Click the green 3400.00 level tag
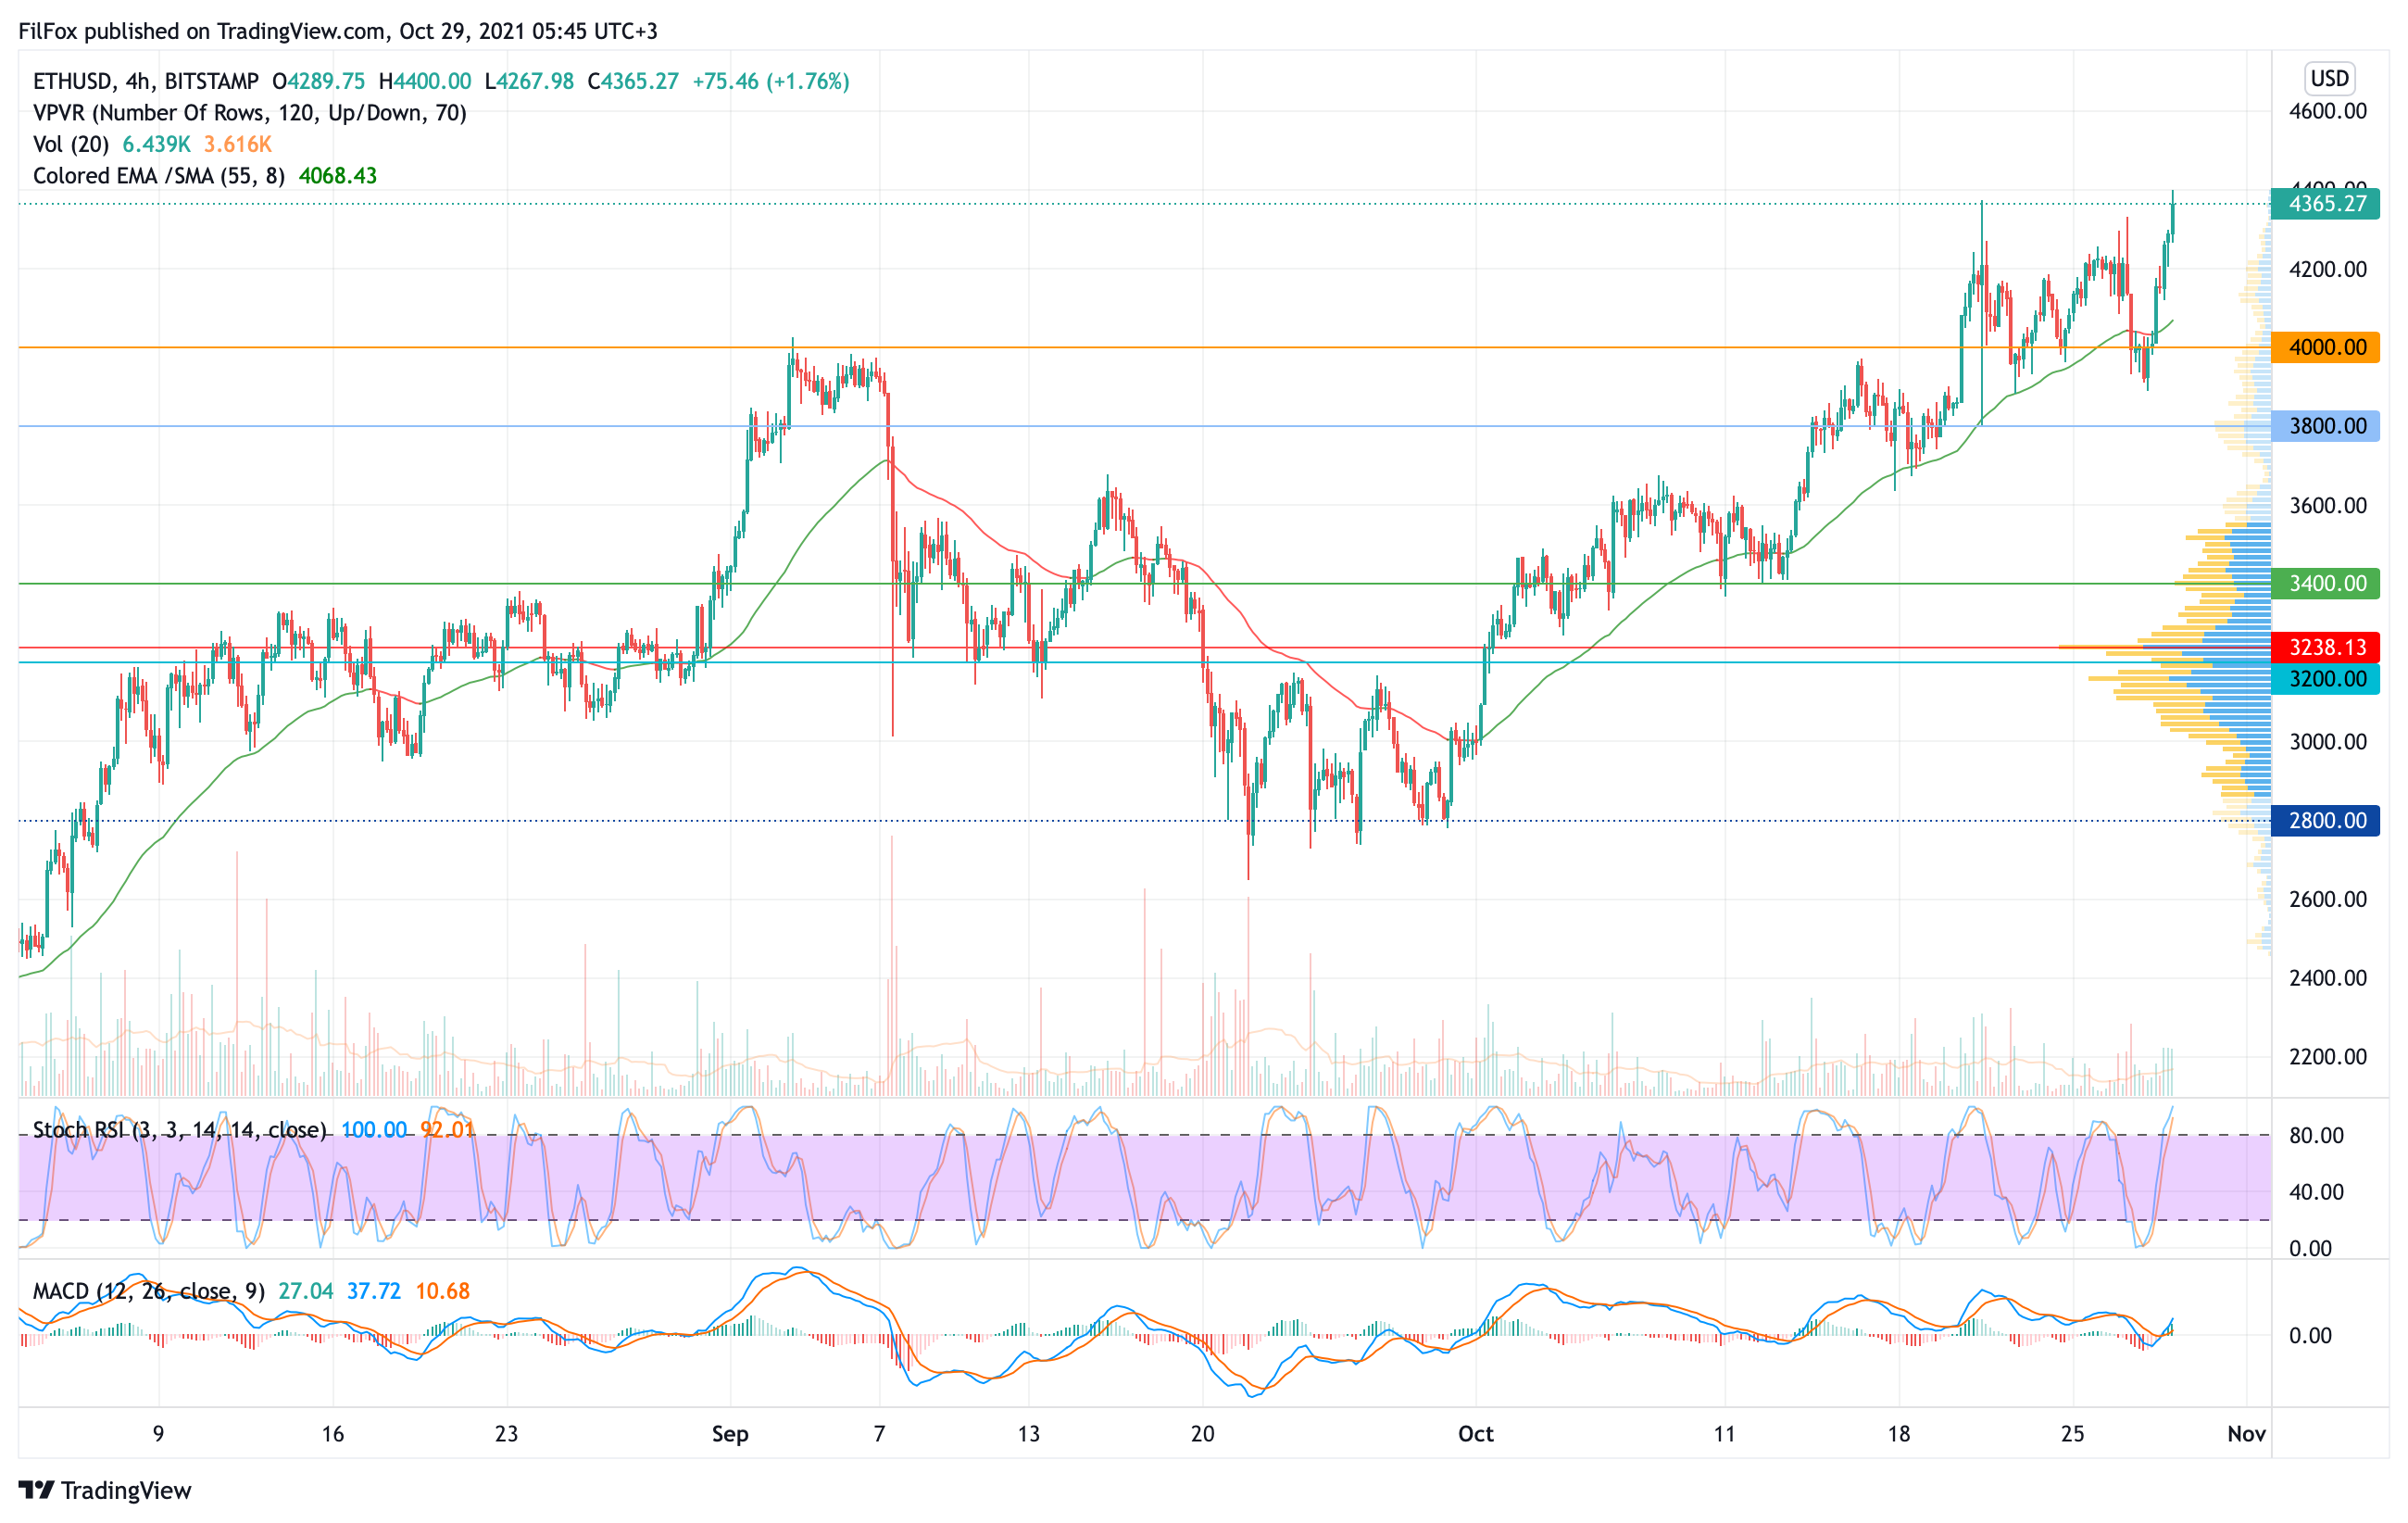2408x1523 pixels. [2325, 583]
